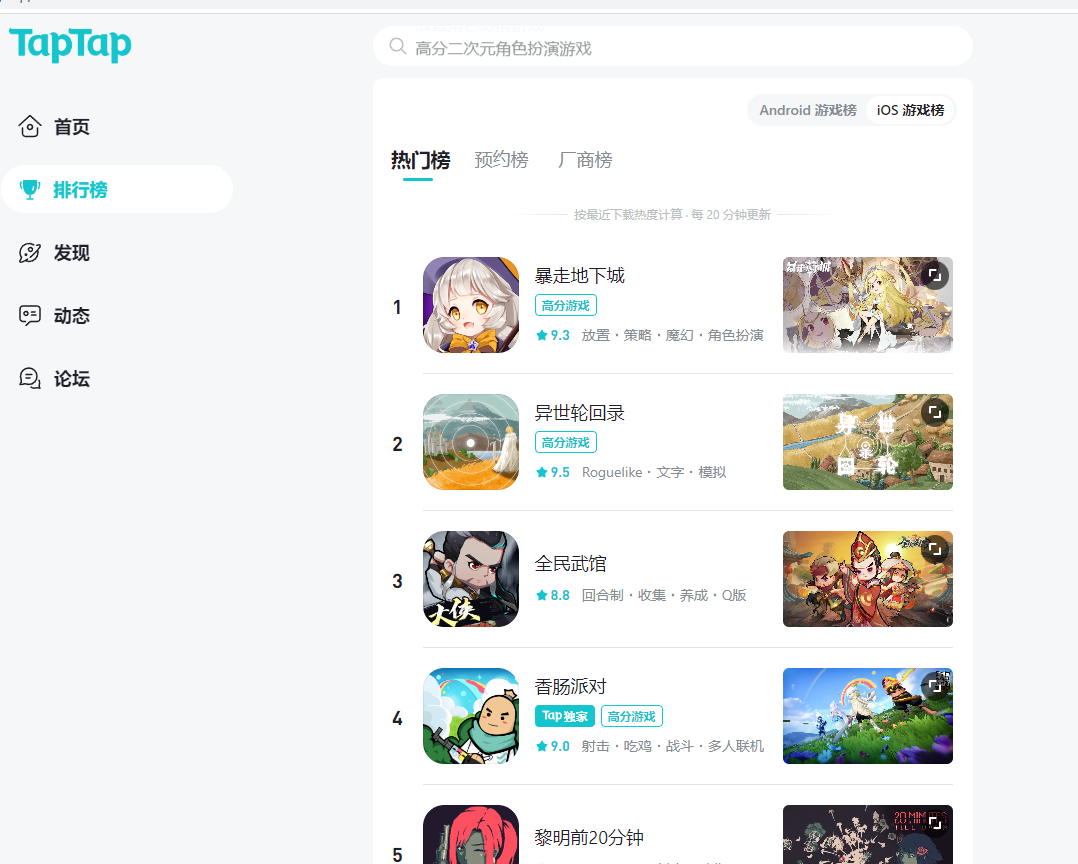Click the tags 放置·策略·魔幻·角色扮演
The height and width of the screenshot is (864, 1078).
coord(672,335)
